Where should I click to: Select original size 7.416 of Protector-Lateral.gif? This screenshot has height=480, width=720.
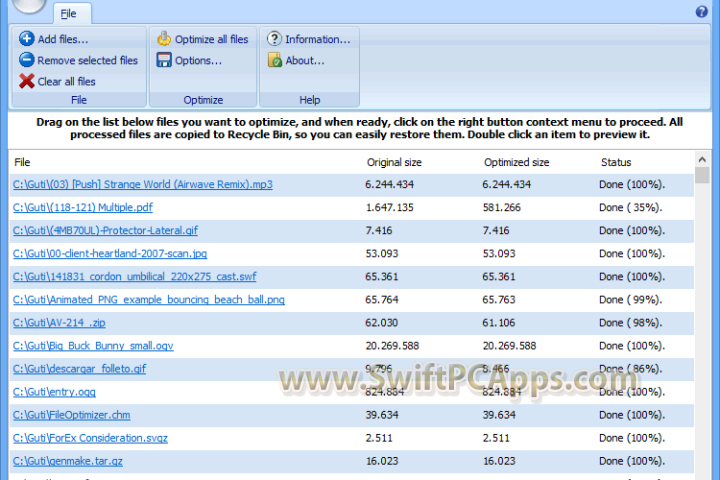(x=379, y=231)
